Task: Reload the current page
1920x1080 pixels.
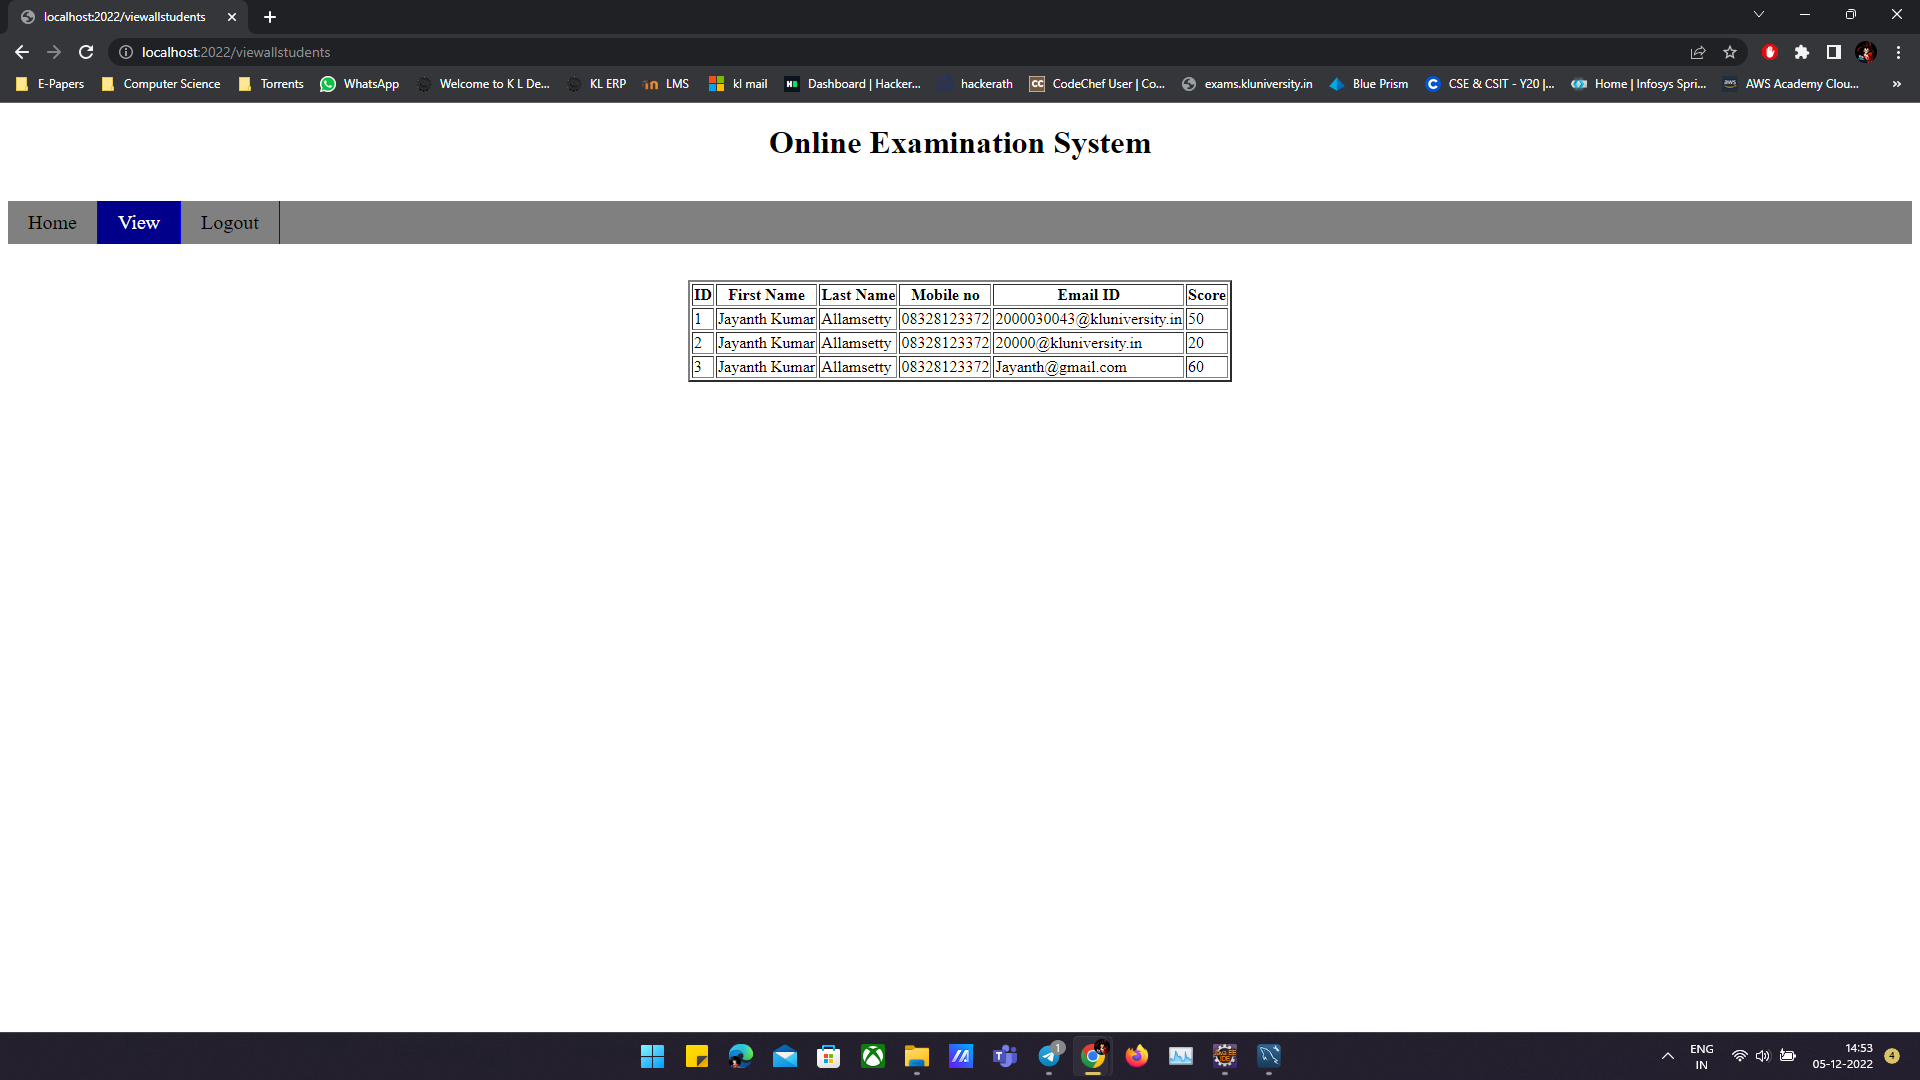Action: tap(86, 52)
